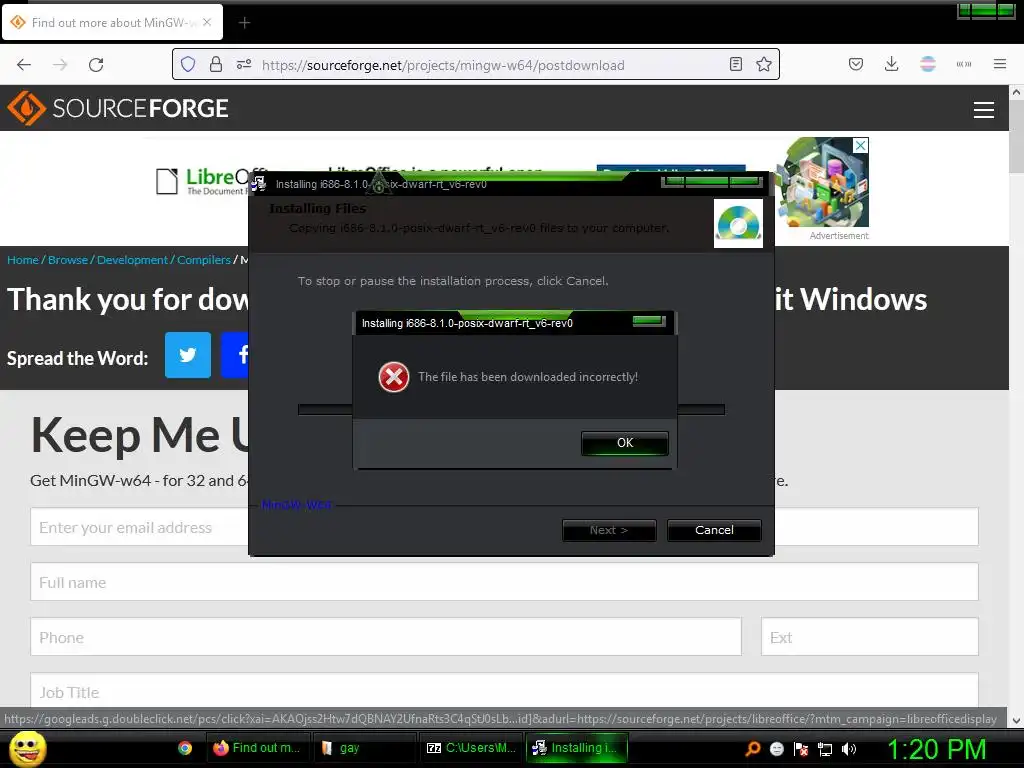Image resolution: width=1024 pixels, height=768 pixels.
Task: Click the Full name input field
Action: click(x=504, y=582)
